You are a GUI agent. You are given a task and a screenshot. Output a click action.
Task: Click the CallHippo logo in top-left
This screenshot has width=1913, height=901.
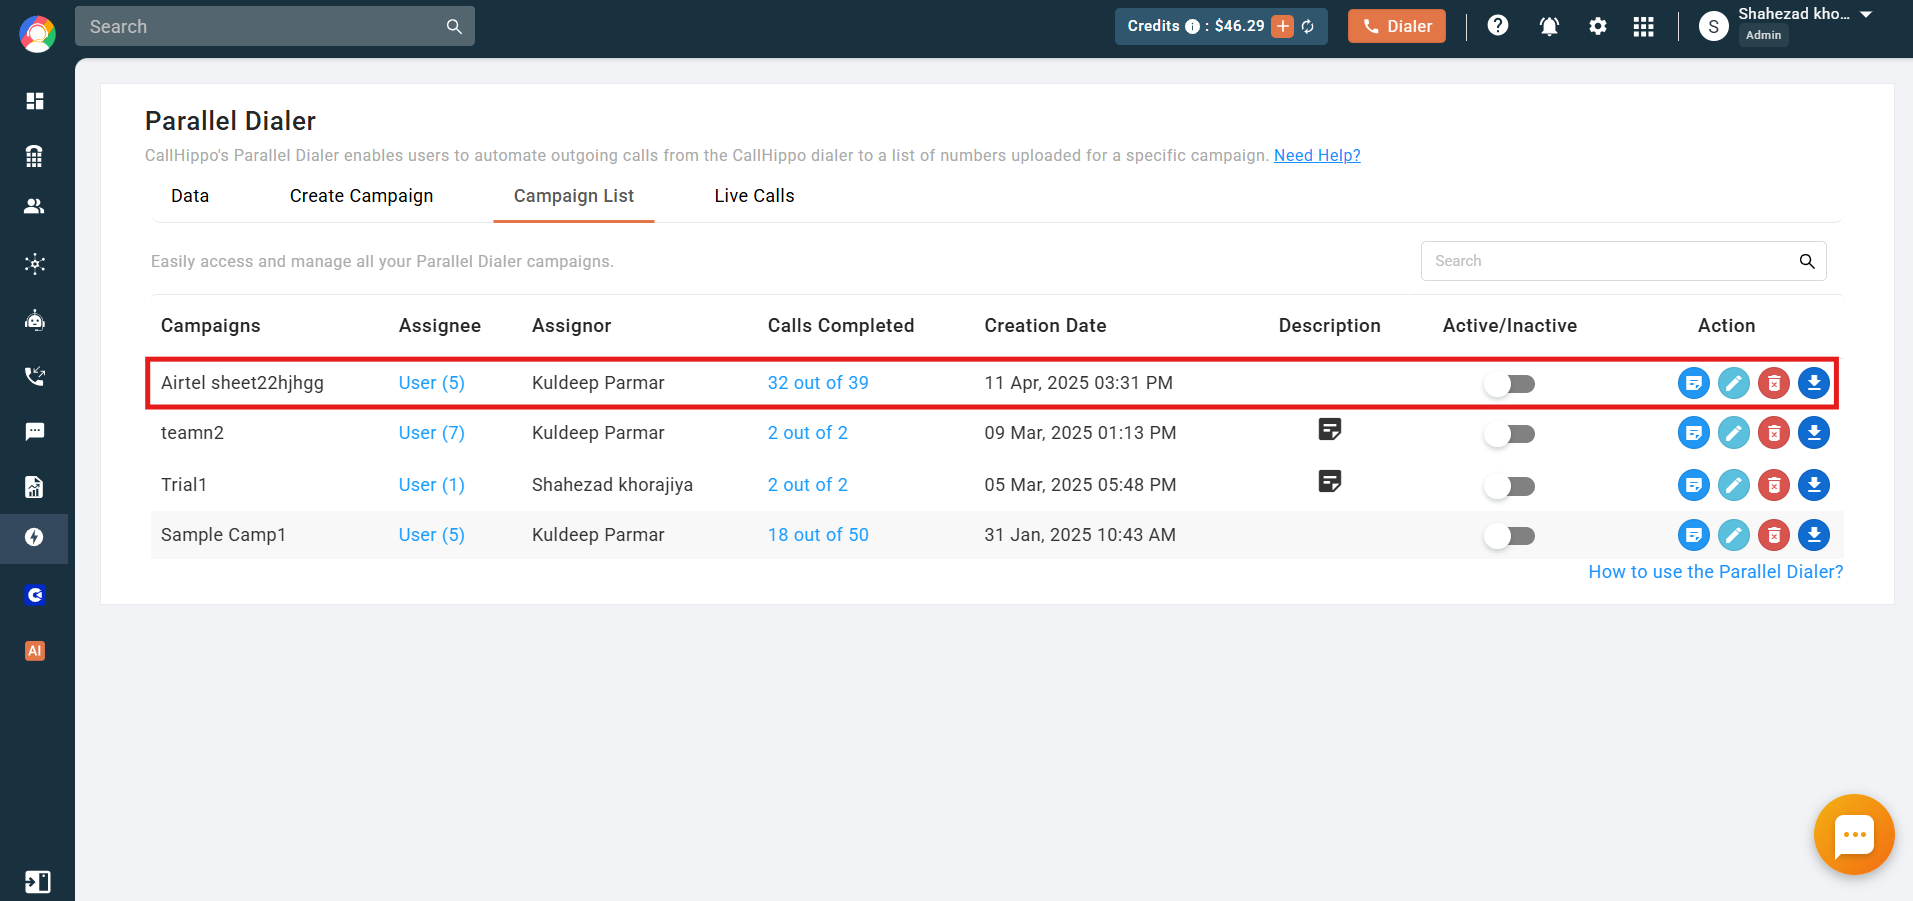[37, 34]
